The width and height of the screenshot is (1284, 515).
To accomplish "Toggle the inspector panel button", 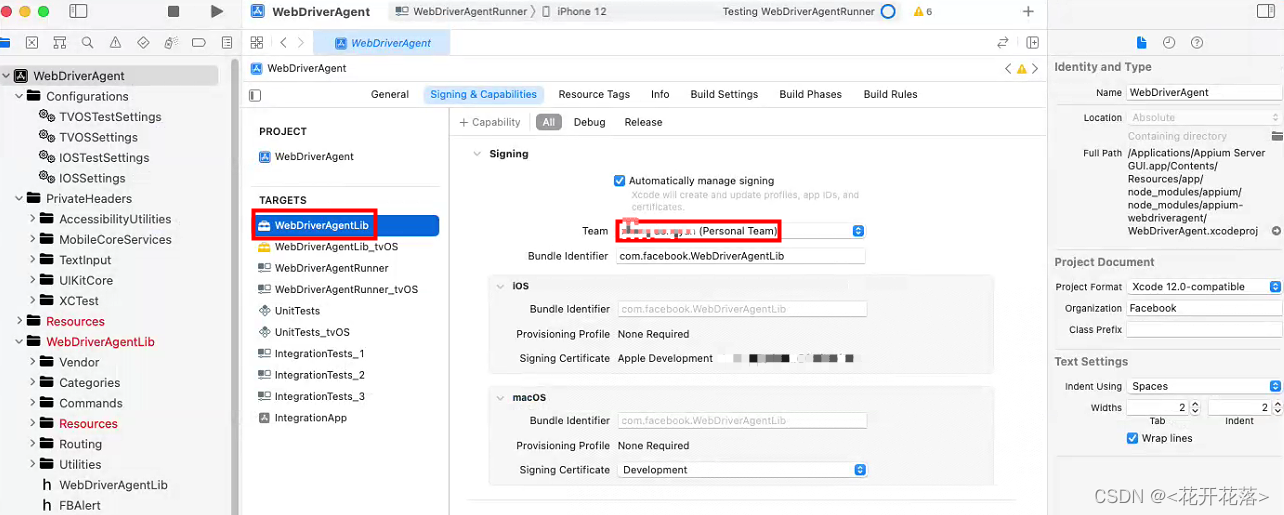I will click(1266, 11).
